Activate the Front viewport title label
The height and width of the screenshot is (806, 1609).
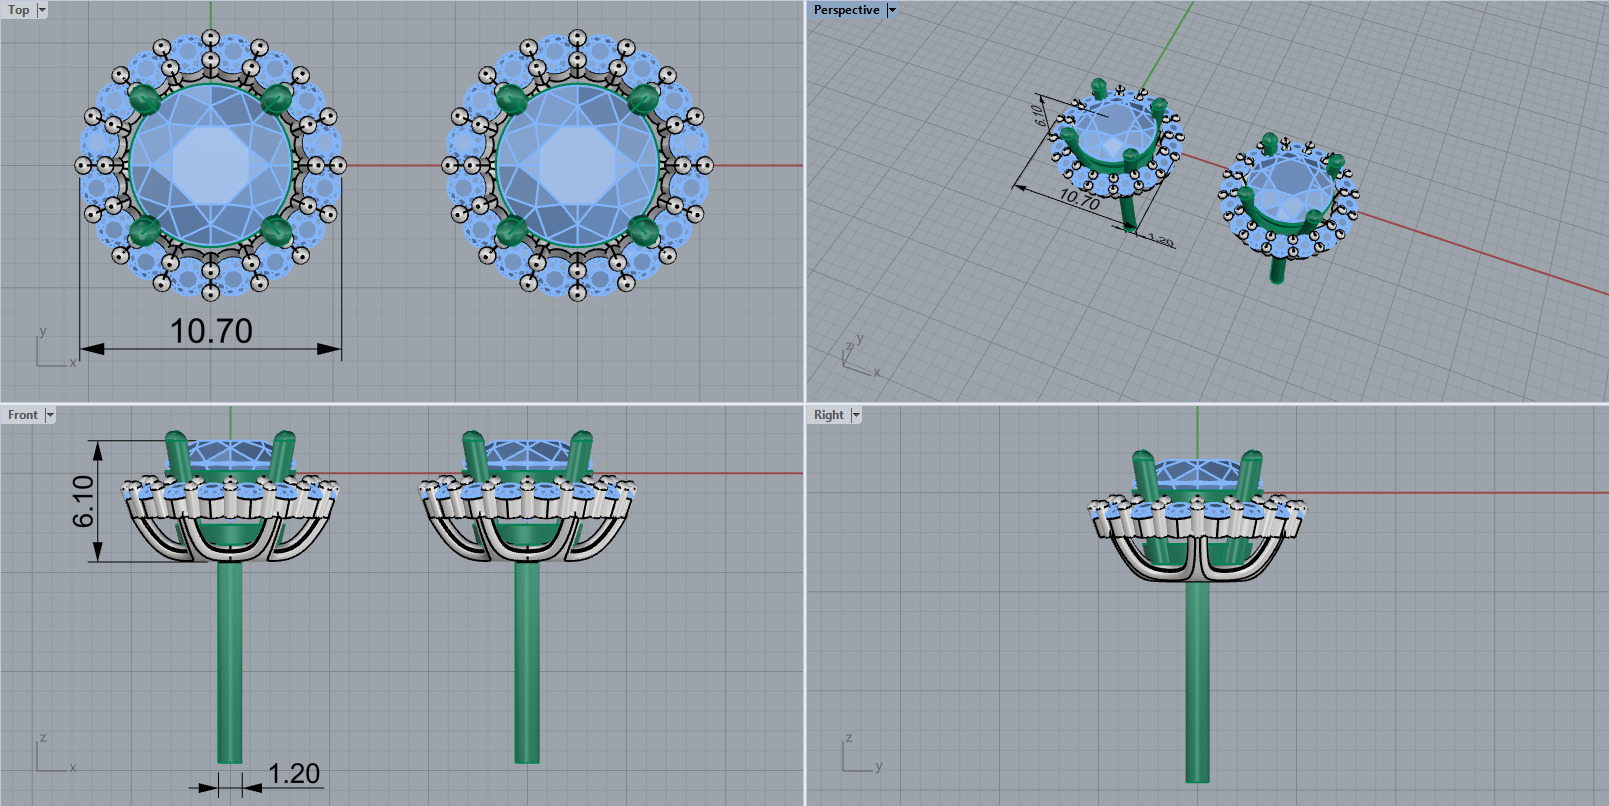point(23,415)
